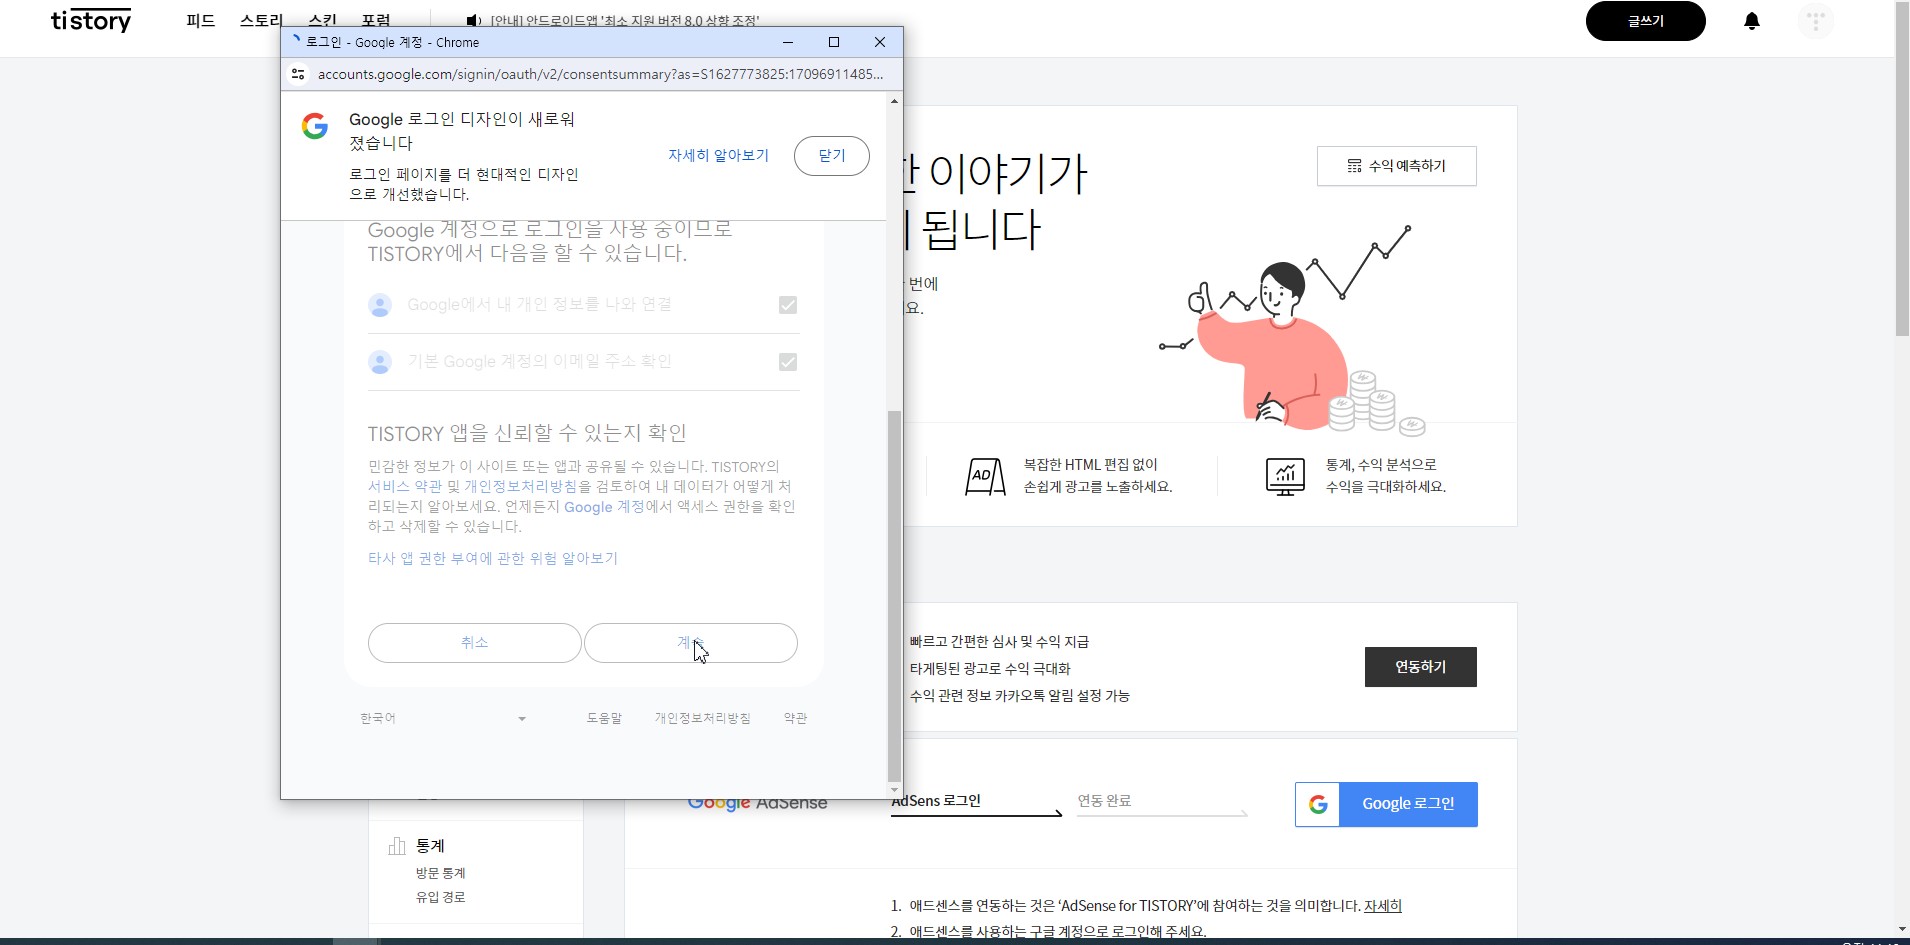
Task: Click the 자세히 알아보기 link
Action: 718,156
